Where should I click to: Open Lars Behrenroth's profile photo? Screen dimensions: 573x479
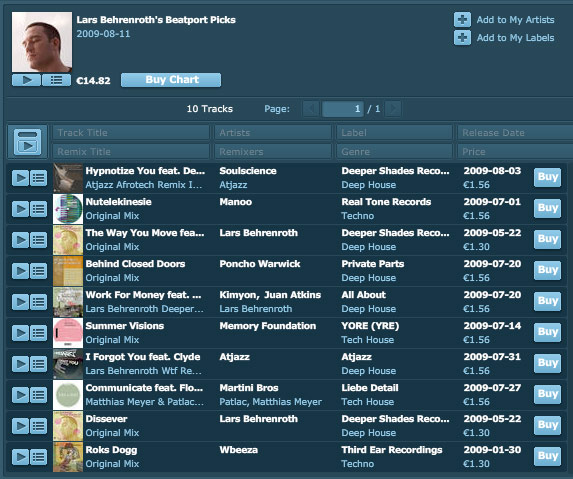click(x=42, y=42)
